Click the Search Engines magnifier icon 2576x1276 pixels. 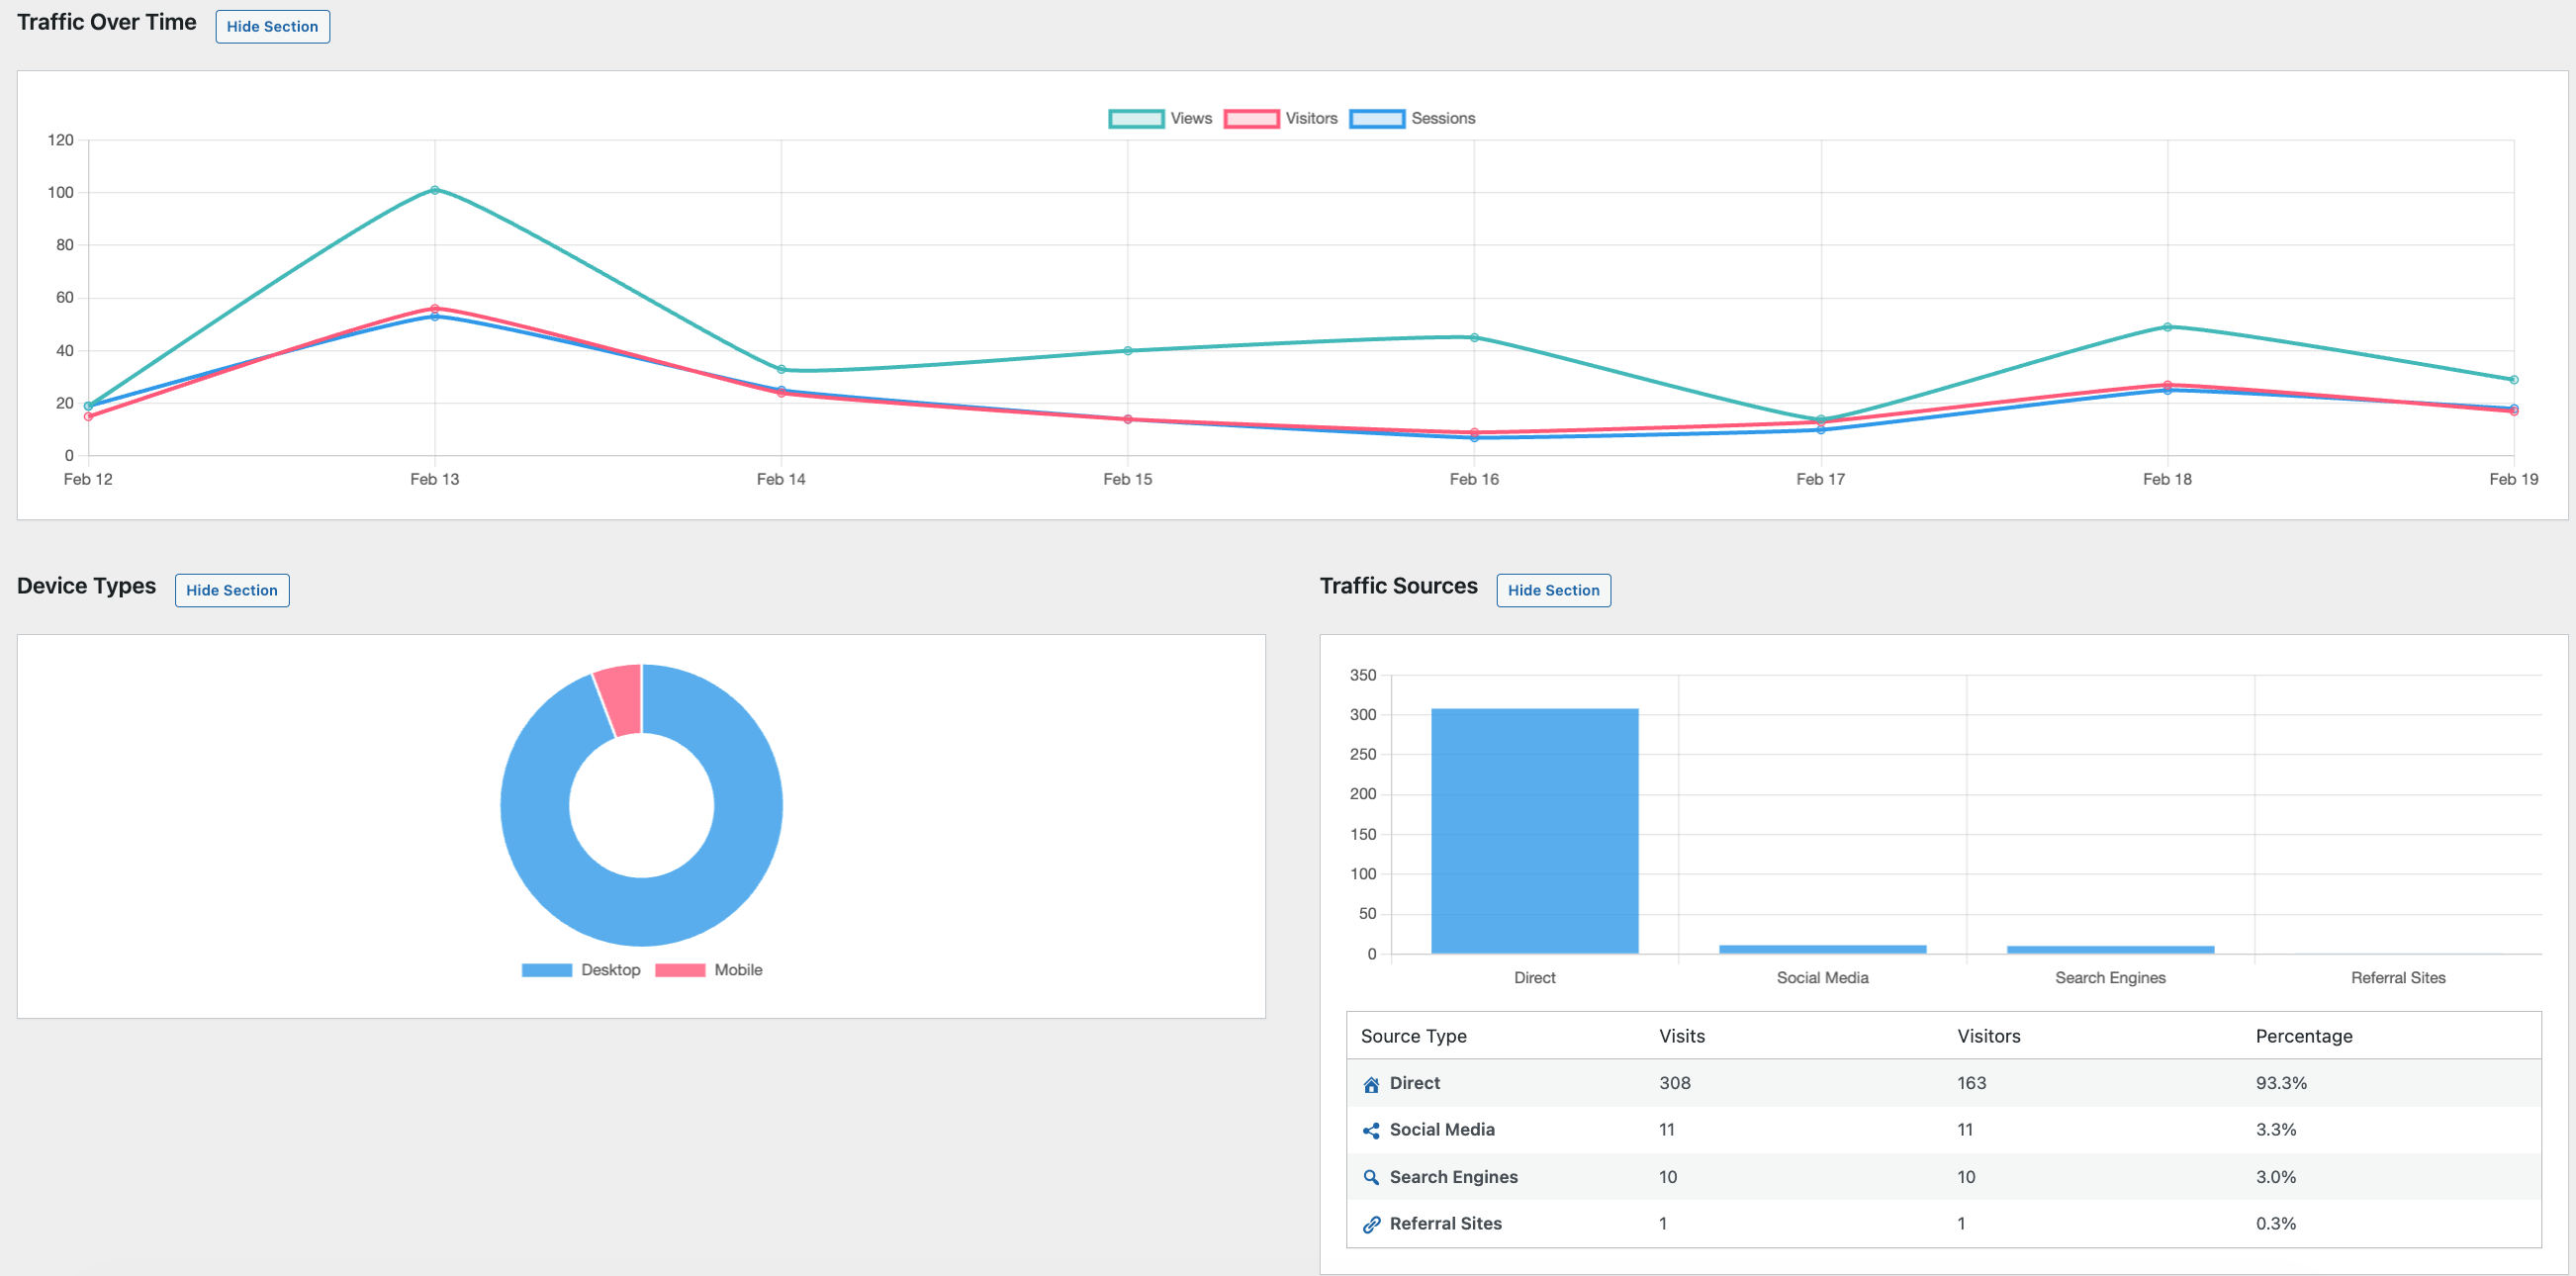1371,1178
